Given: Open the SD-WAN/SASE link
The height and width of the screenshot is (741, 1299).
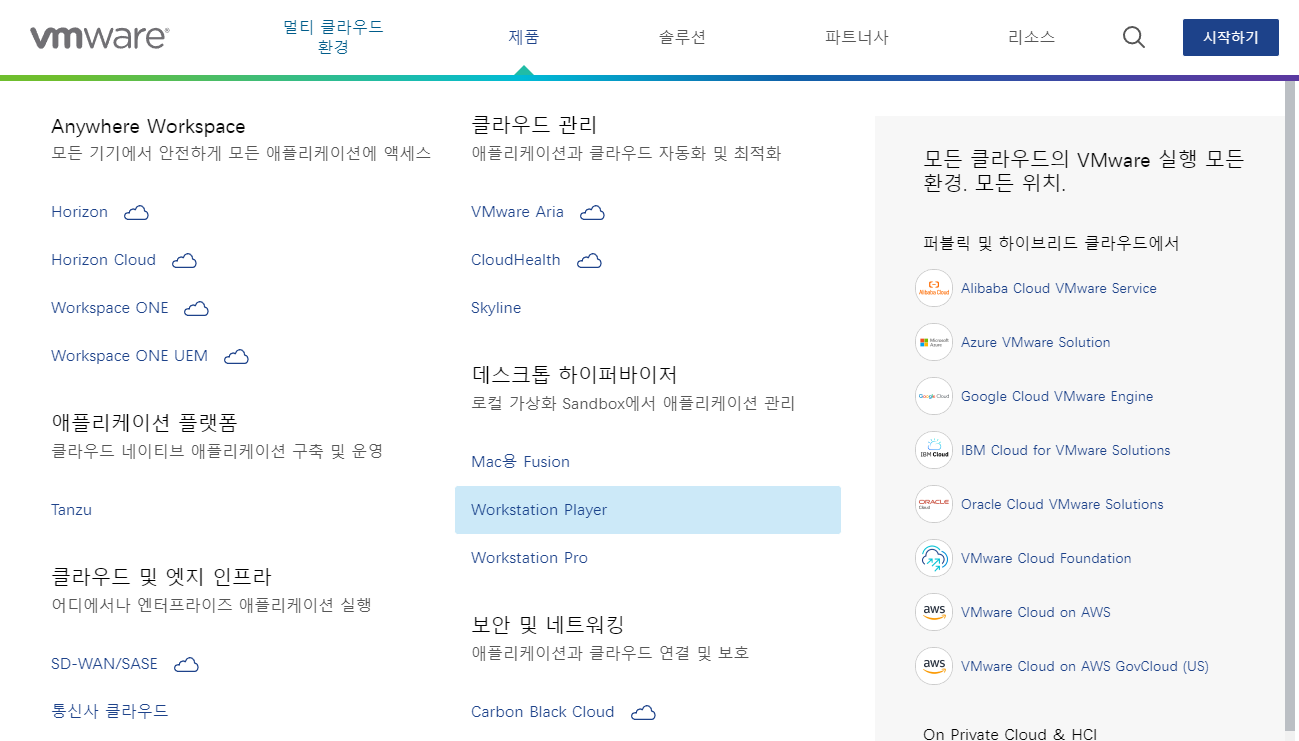Looking at the screenshot, I should pos(104,664).
